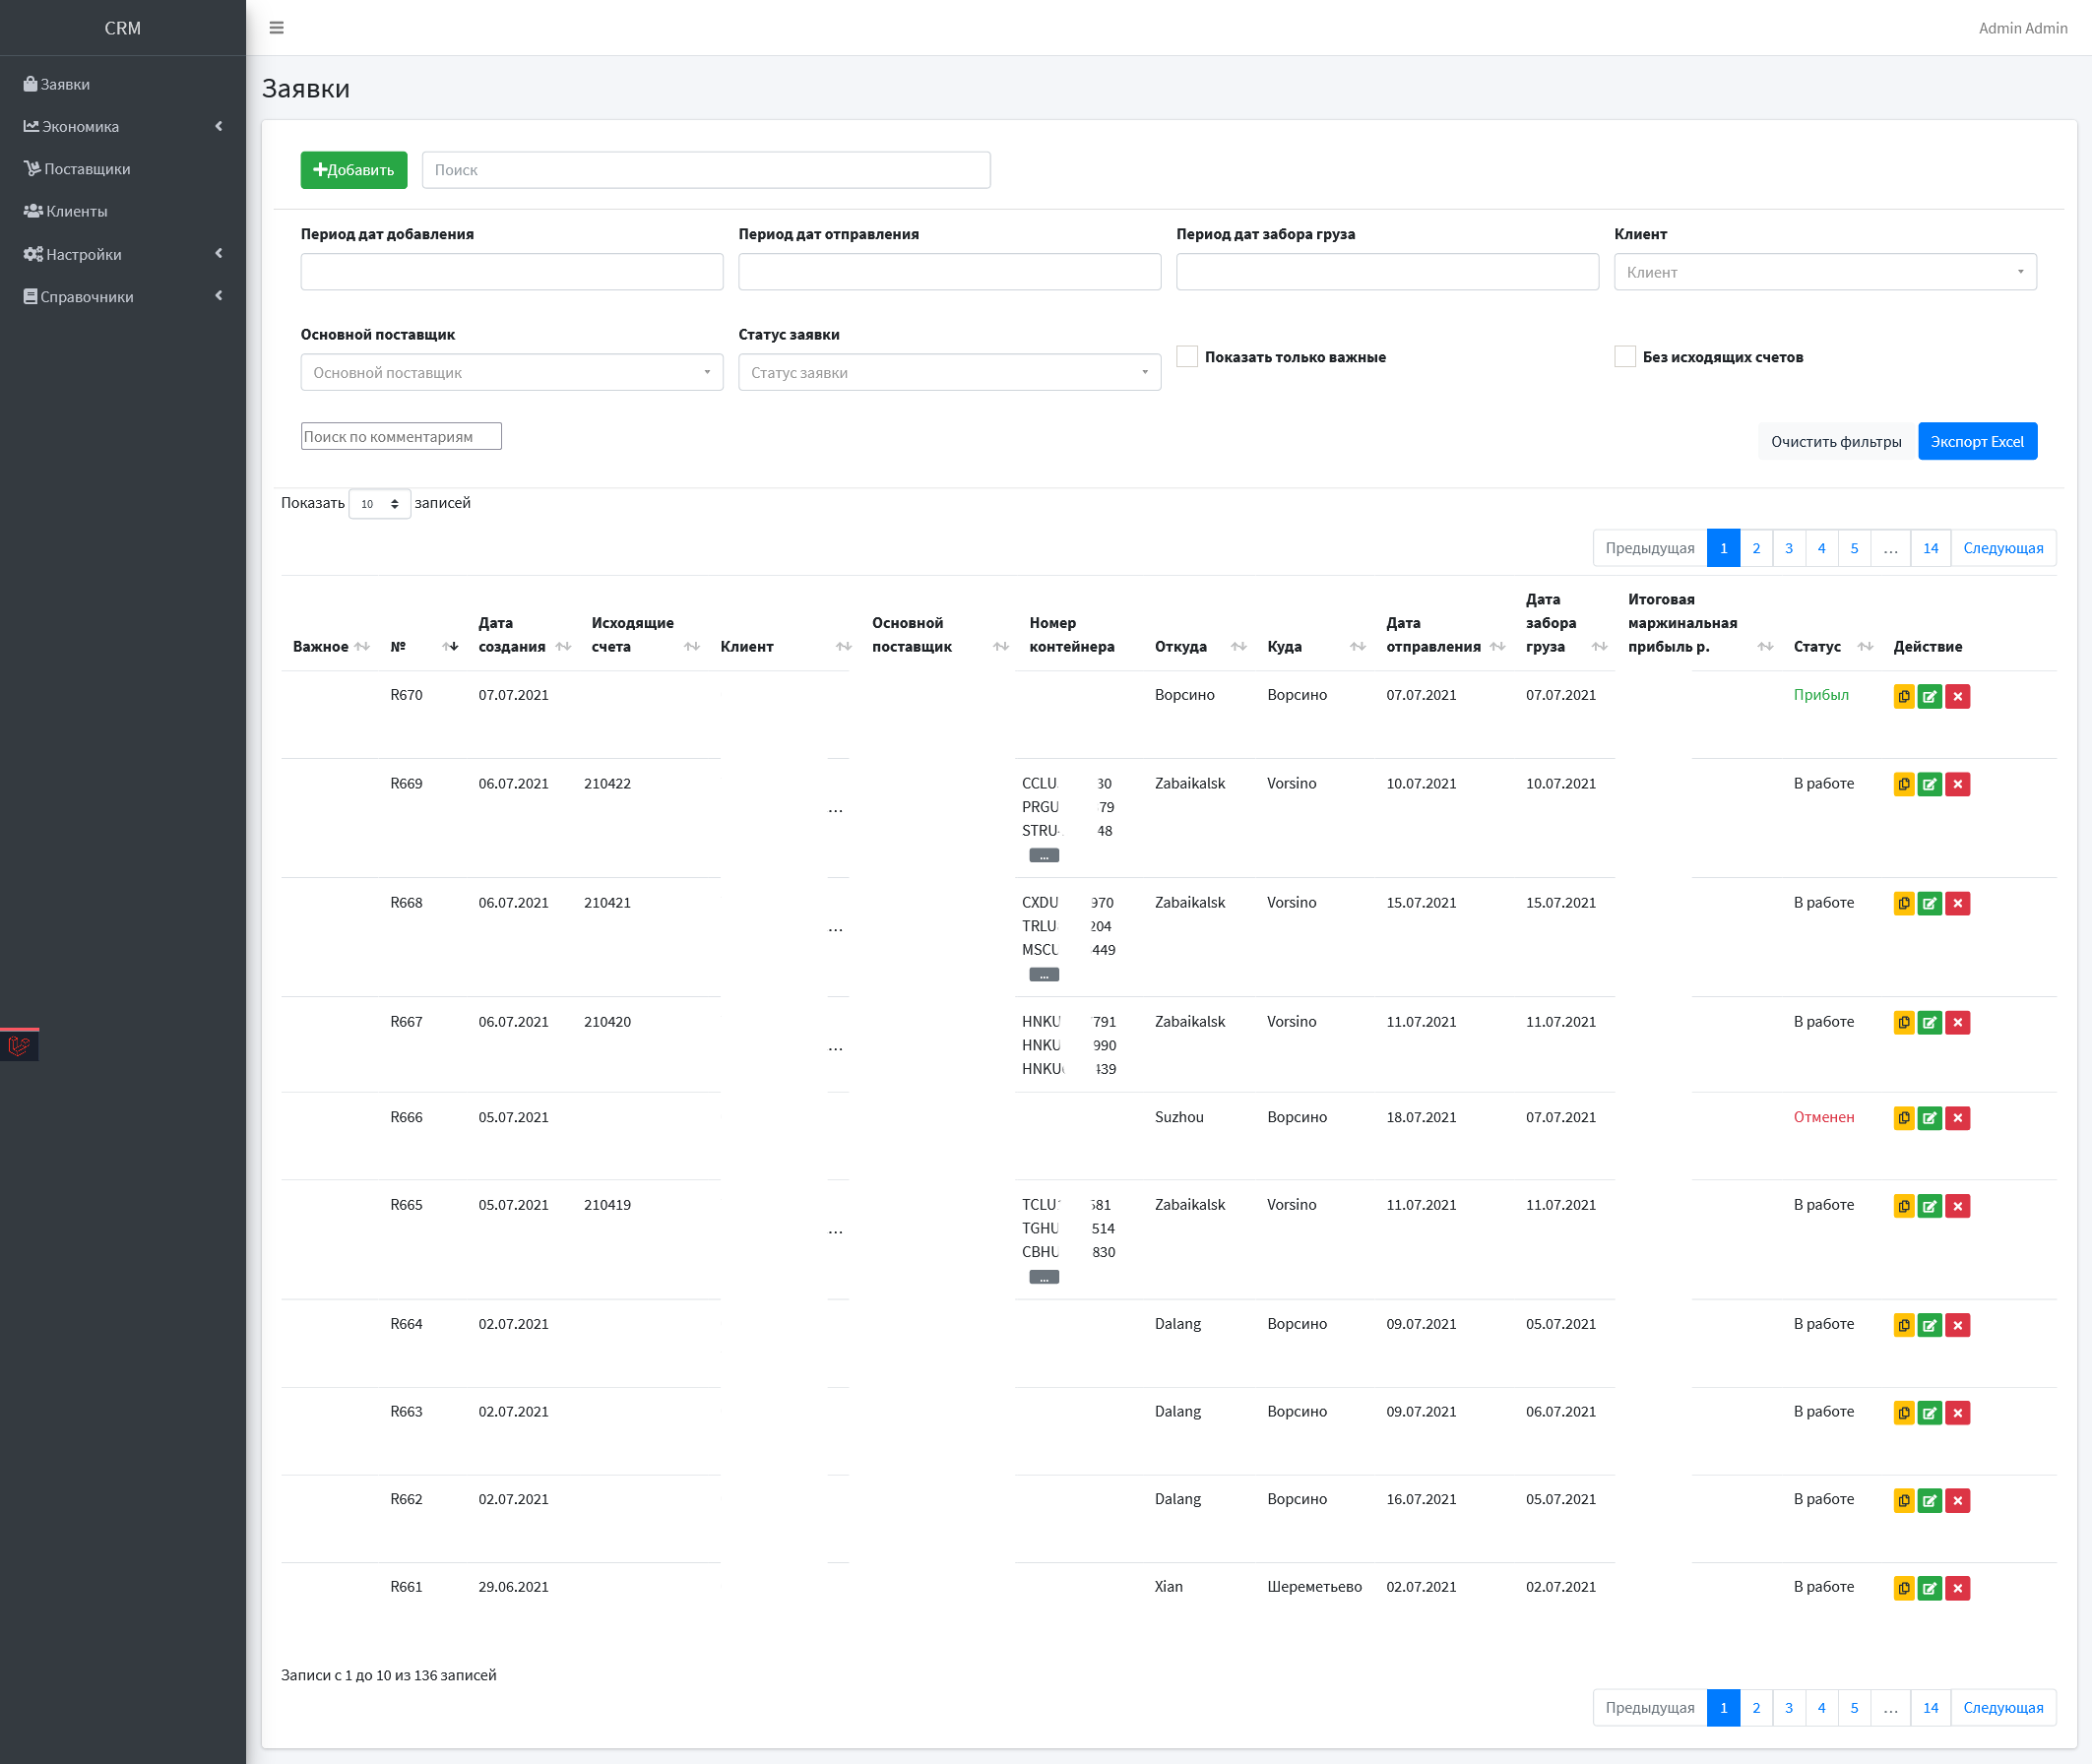Click Экспорт Excel button
Screen dimensions: 2092x1764
click(1977, 442)
